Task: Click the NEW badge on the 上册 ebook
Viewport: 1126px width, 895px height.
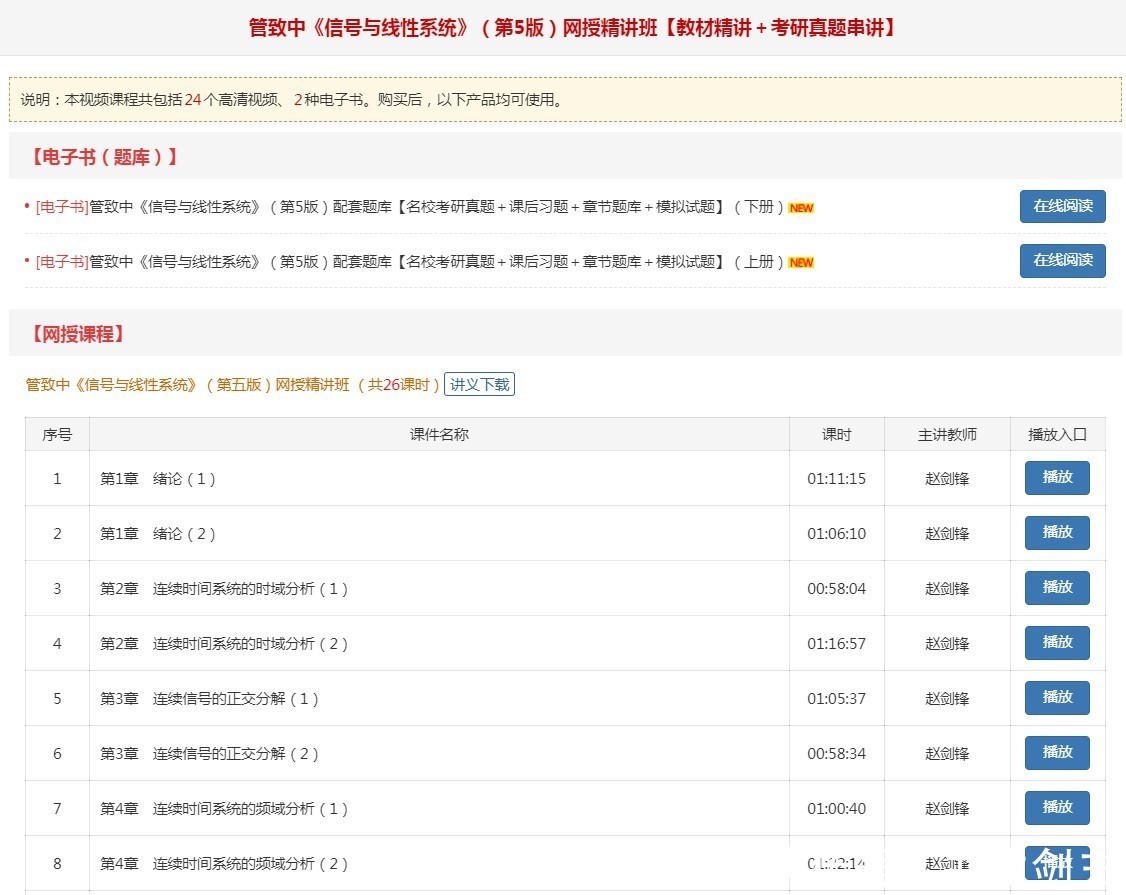Action: coord(800,261)
